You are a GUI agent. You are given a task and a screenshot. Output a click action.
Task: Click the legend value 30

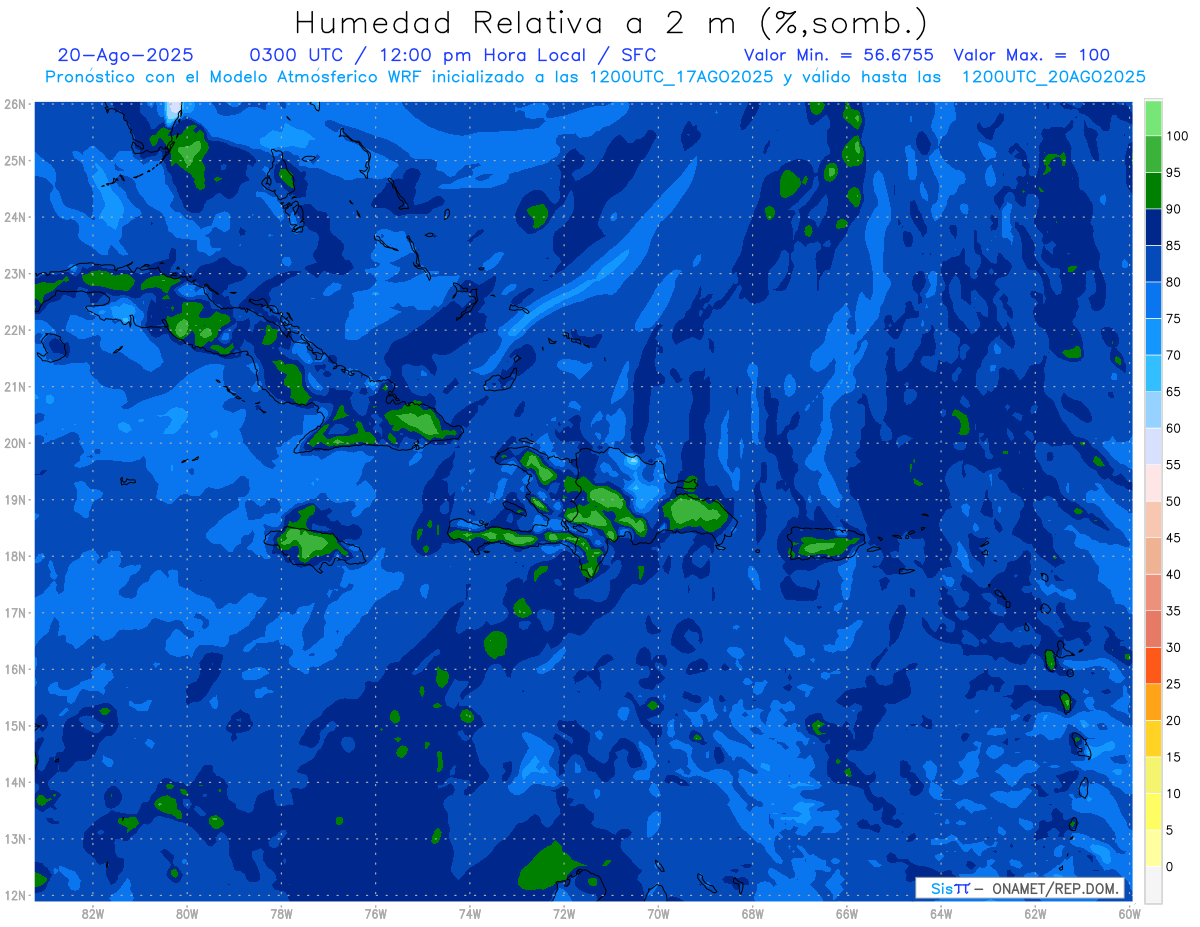click(x=1173, y=647)
